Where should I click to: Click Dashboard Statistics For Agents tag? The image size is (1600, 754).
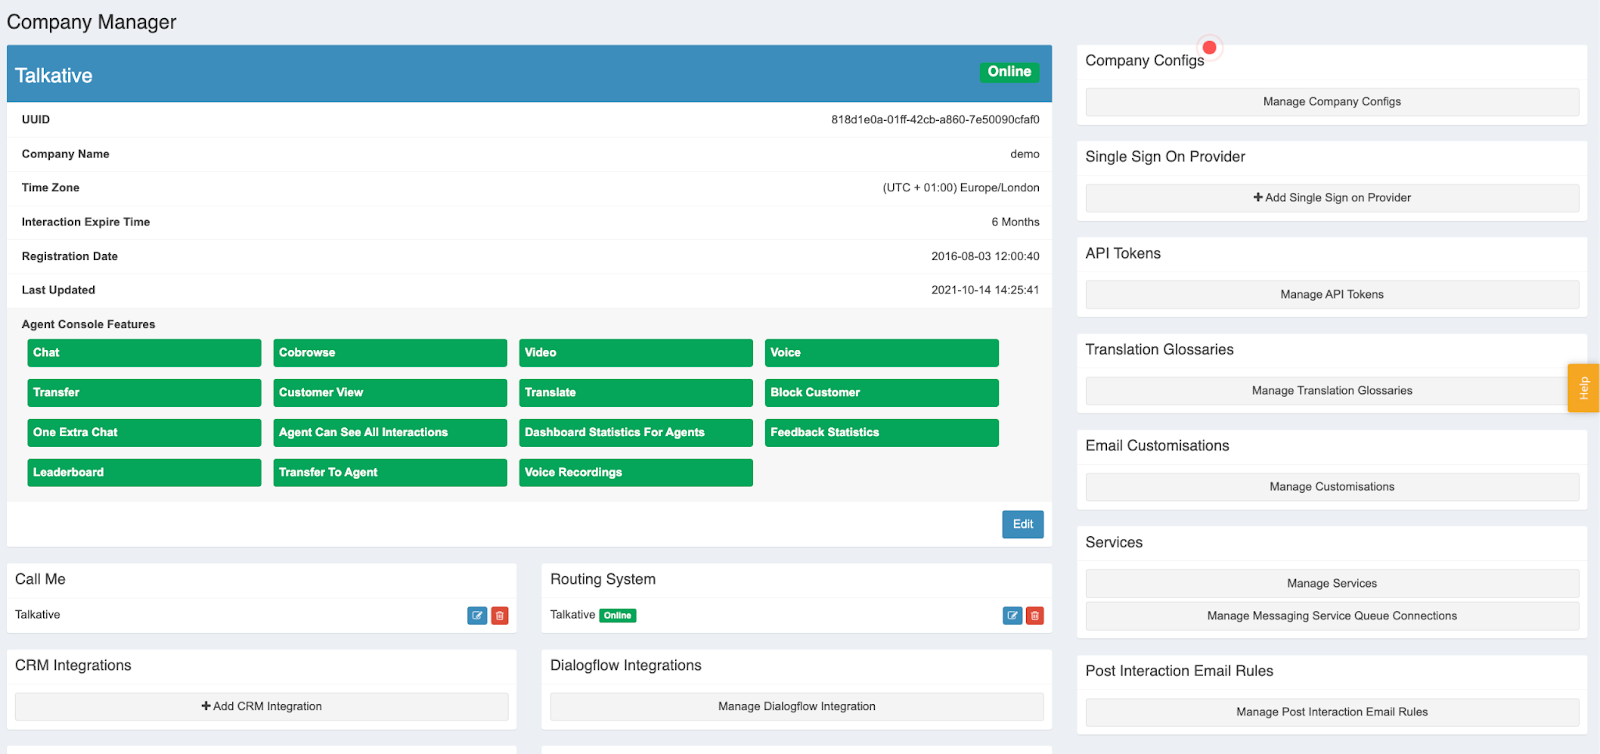(x=636, y=433)
